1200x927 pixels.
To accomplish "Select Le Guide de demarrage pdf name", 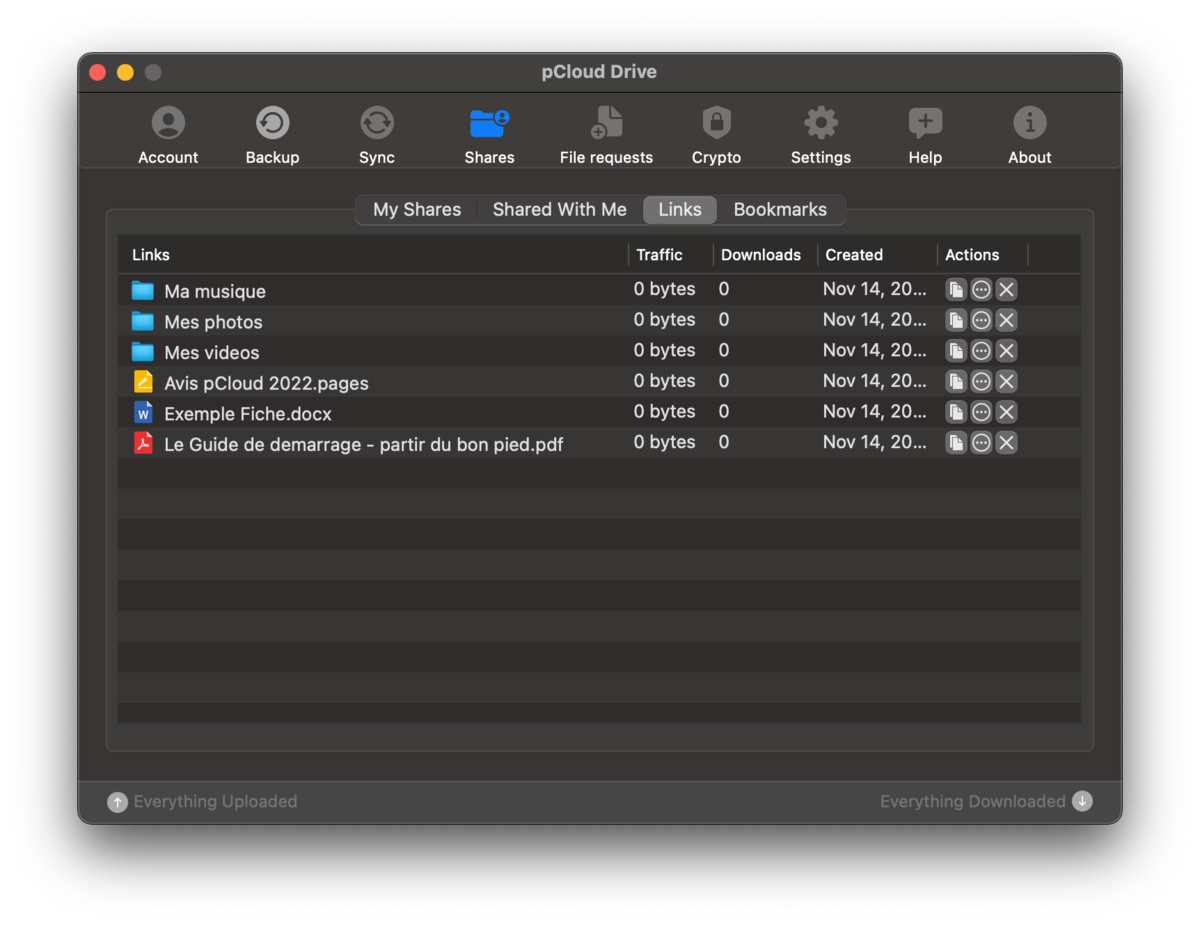I will [x=364, y=444].
